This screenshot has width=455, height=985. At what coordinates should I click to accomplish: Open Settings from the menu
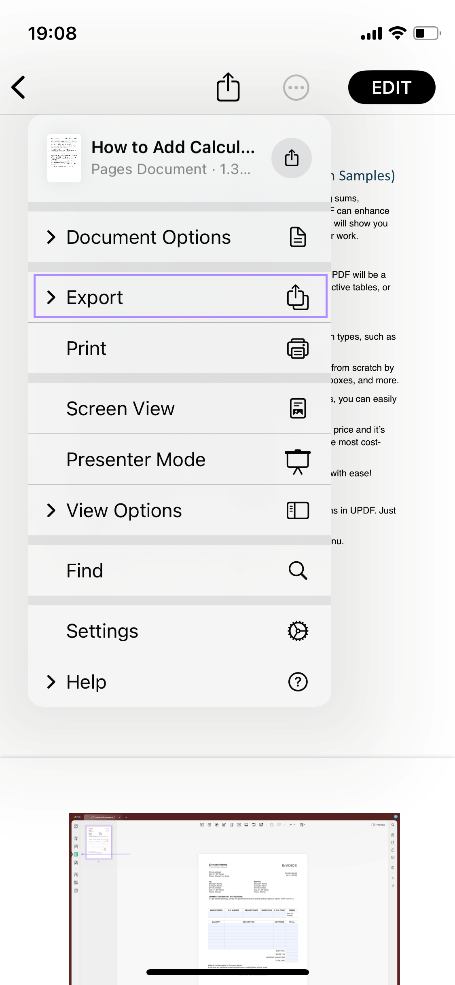[179, 631]
